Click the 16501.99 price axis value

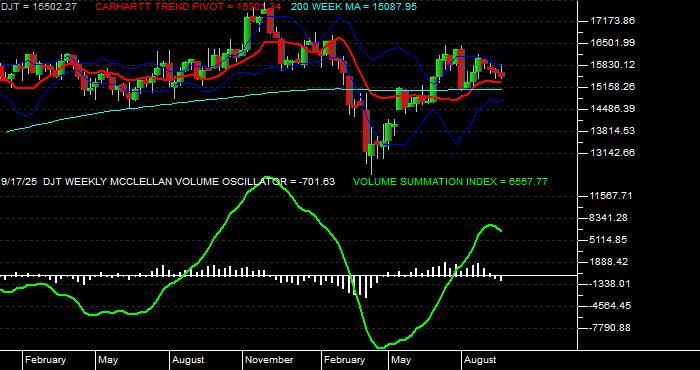612,43
